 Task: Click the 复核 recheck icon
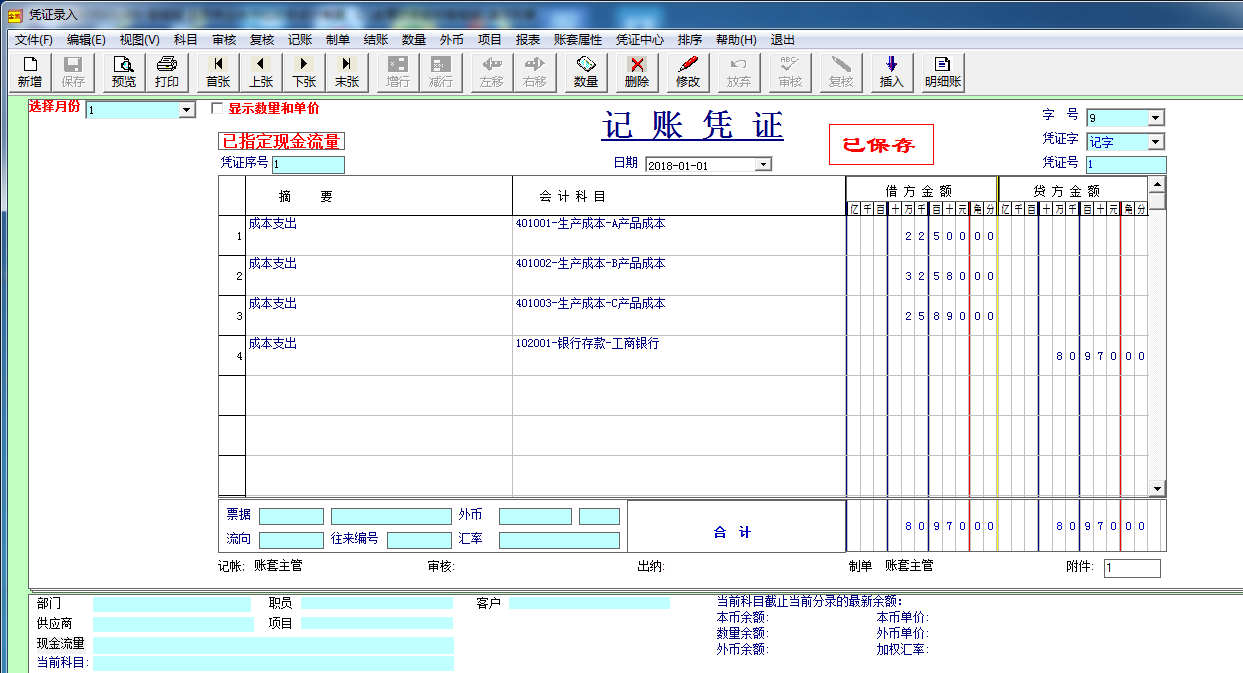[841, 72]
